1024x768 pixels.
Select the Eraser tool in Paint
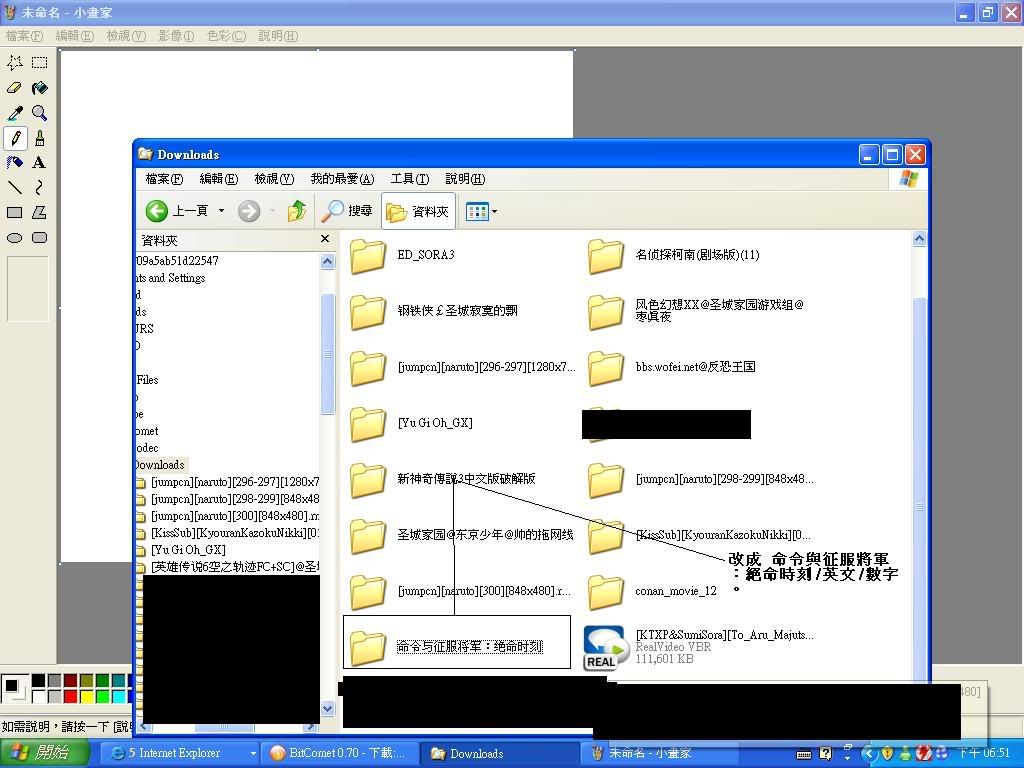tap(15, 88)
